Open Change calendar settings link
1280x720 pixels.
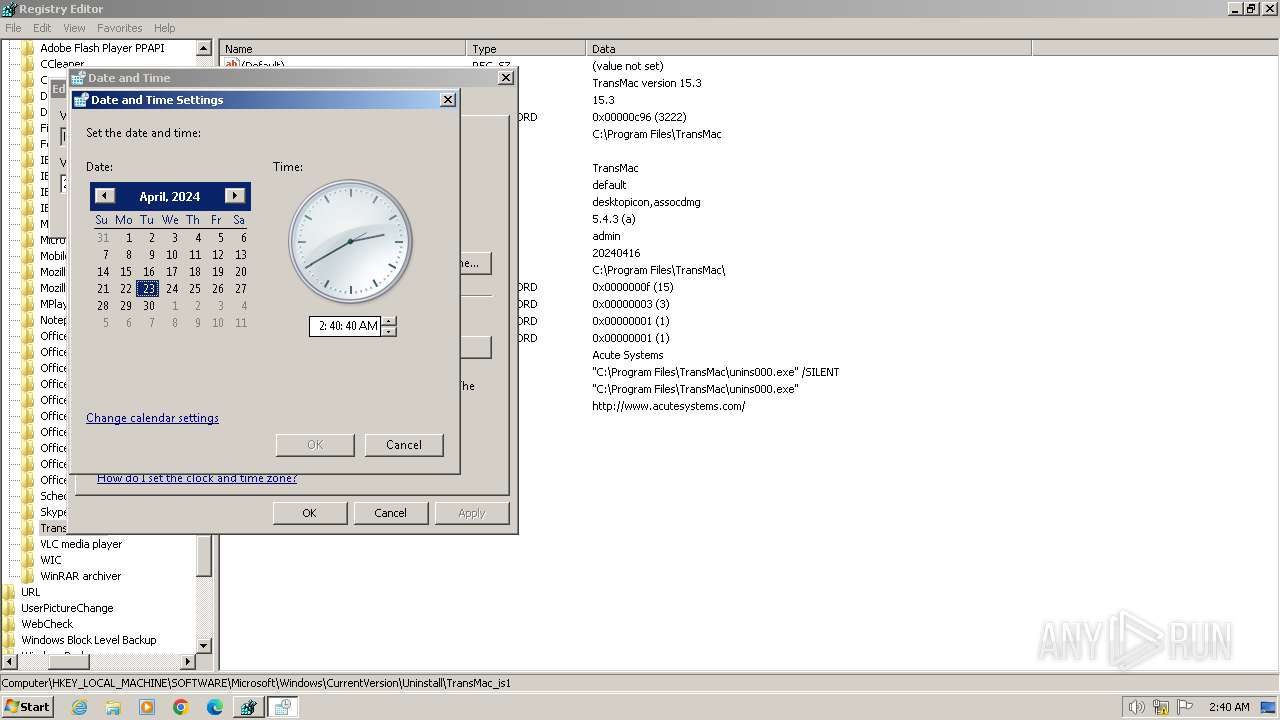click(x=152, y=418)
